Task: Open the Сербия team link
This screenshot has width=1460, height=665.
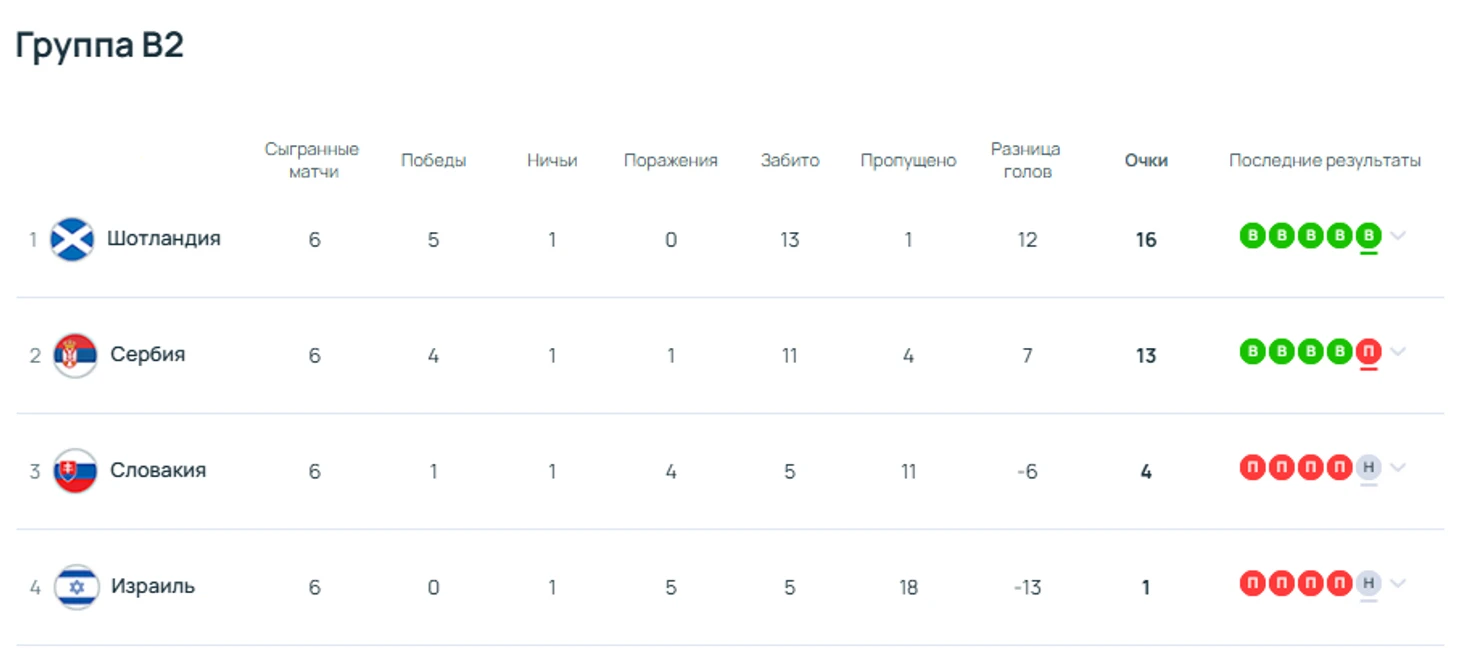Action: [148, 355]
